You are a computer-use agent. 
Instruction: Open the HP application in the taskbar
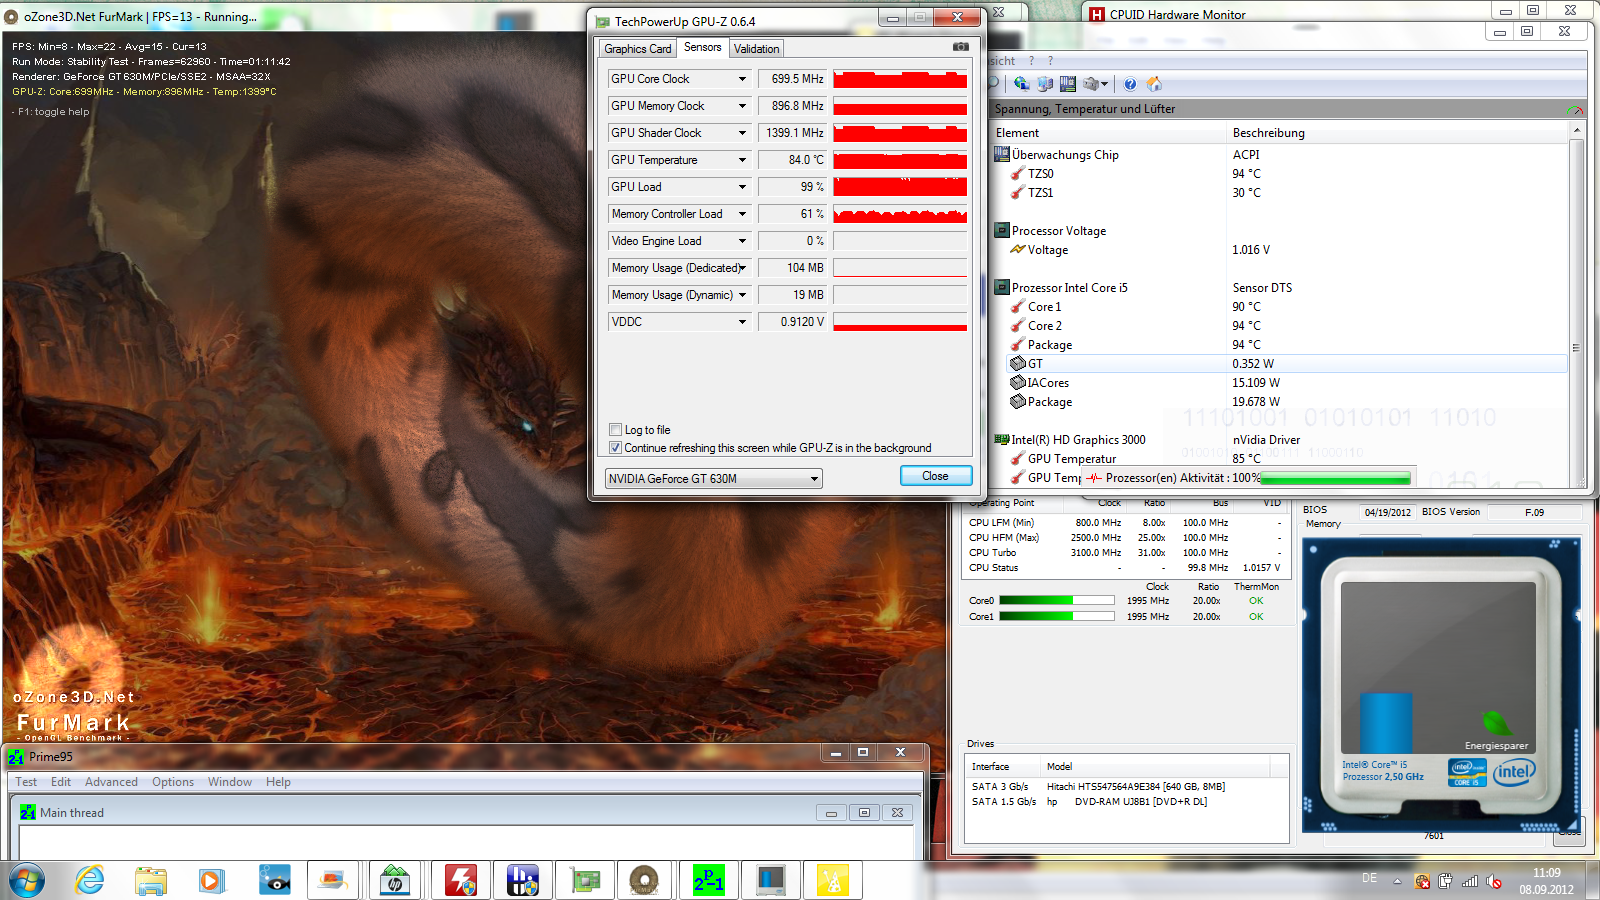395,881
